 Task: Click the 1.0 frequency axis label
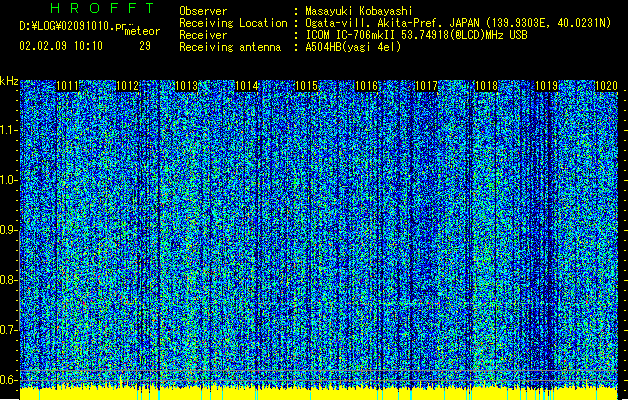pyautogui.click(x=8, y=181)
